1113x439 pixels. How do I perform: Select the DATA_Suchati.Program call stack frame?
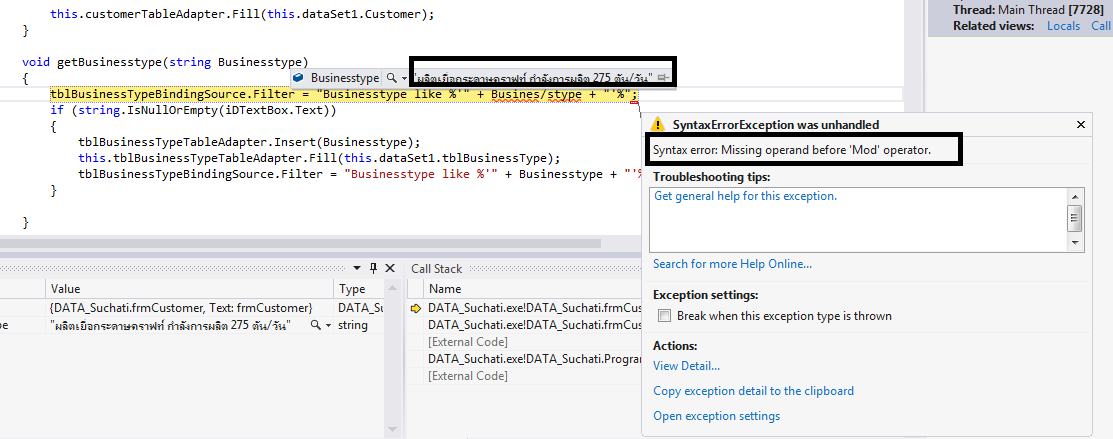pos(534,359)
